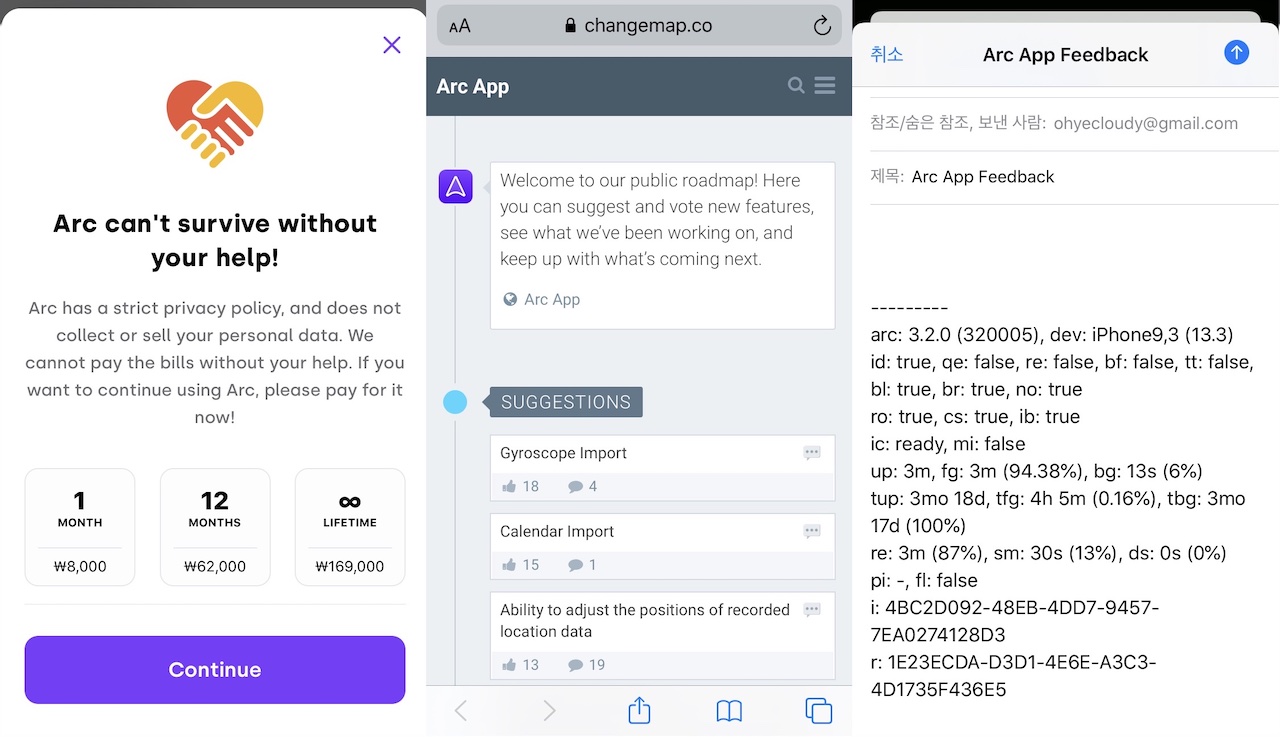Choose the 12 months ₩62,000 plan
The image size is (1280, 737).
[215, 526]
